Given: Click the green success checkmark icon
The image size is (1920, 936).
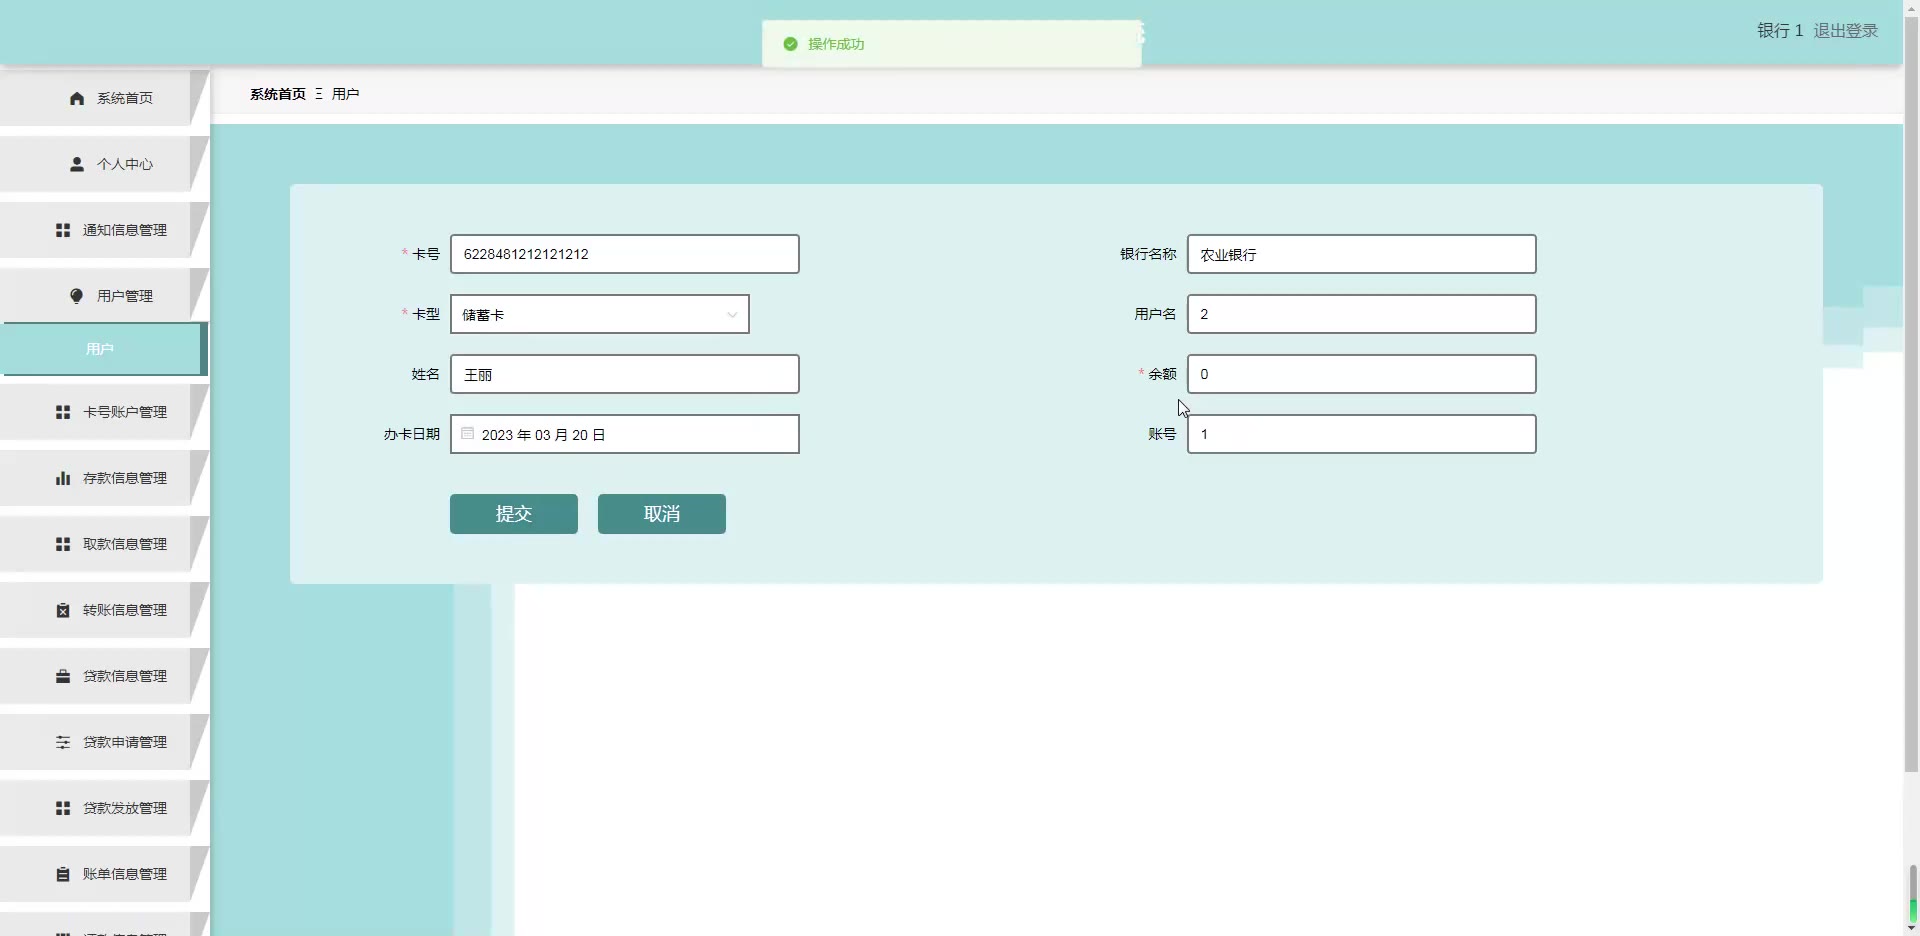Looking at the screenshot, I should coord(790,44).
